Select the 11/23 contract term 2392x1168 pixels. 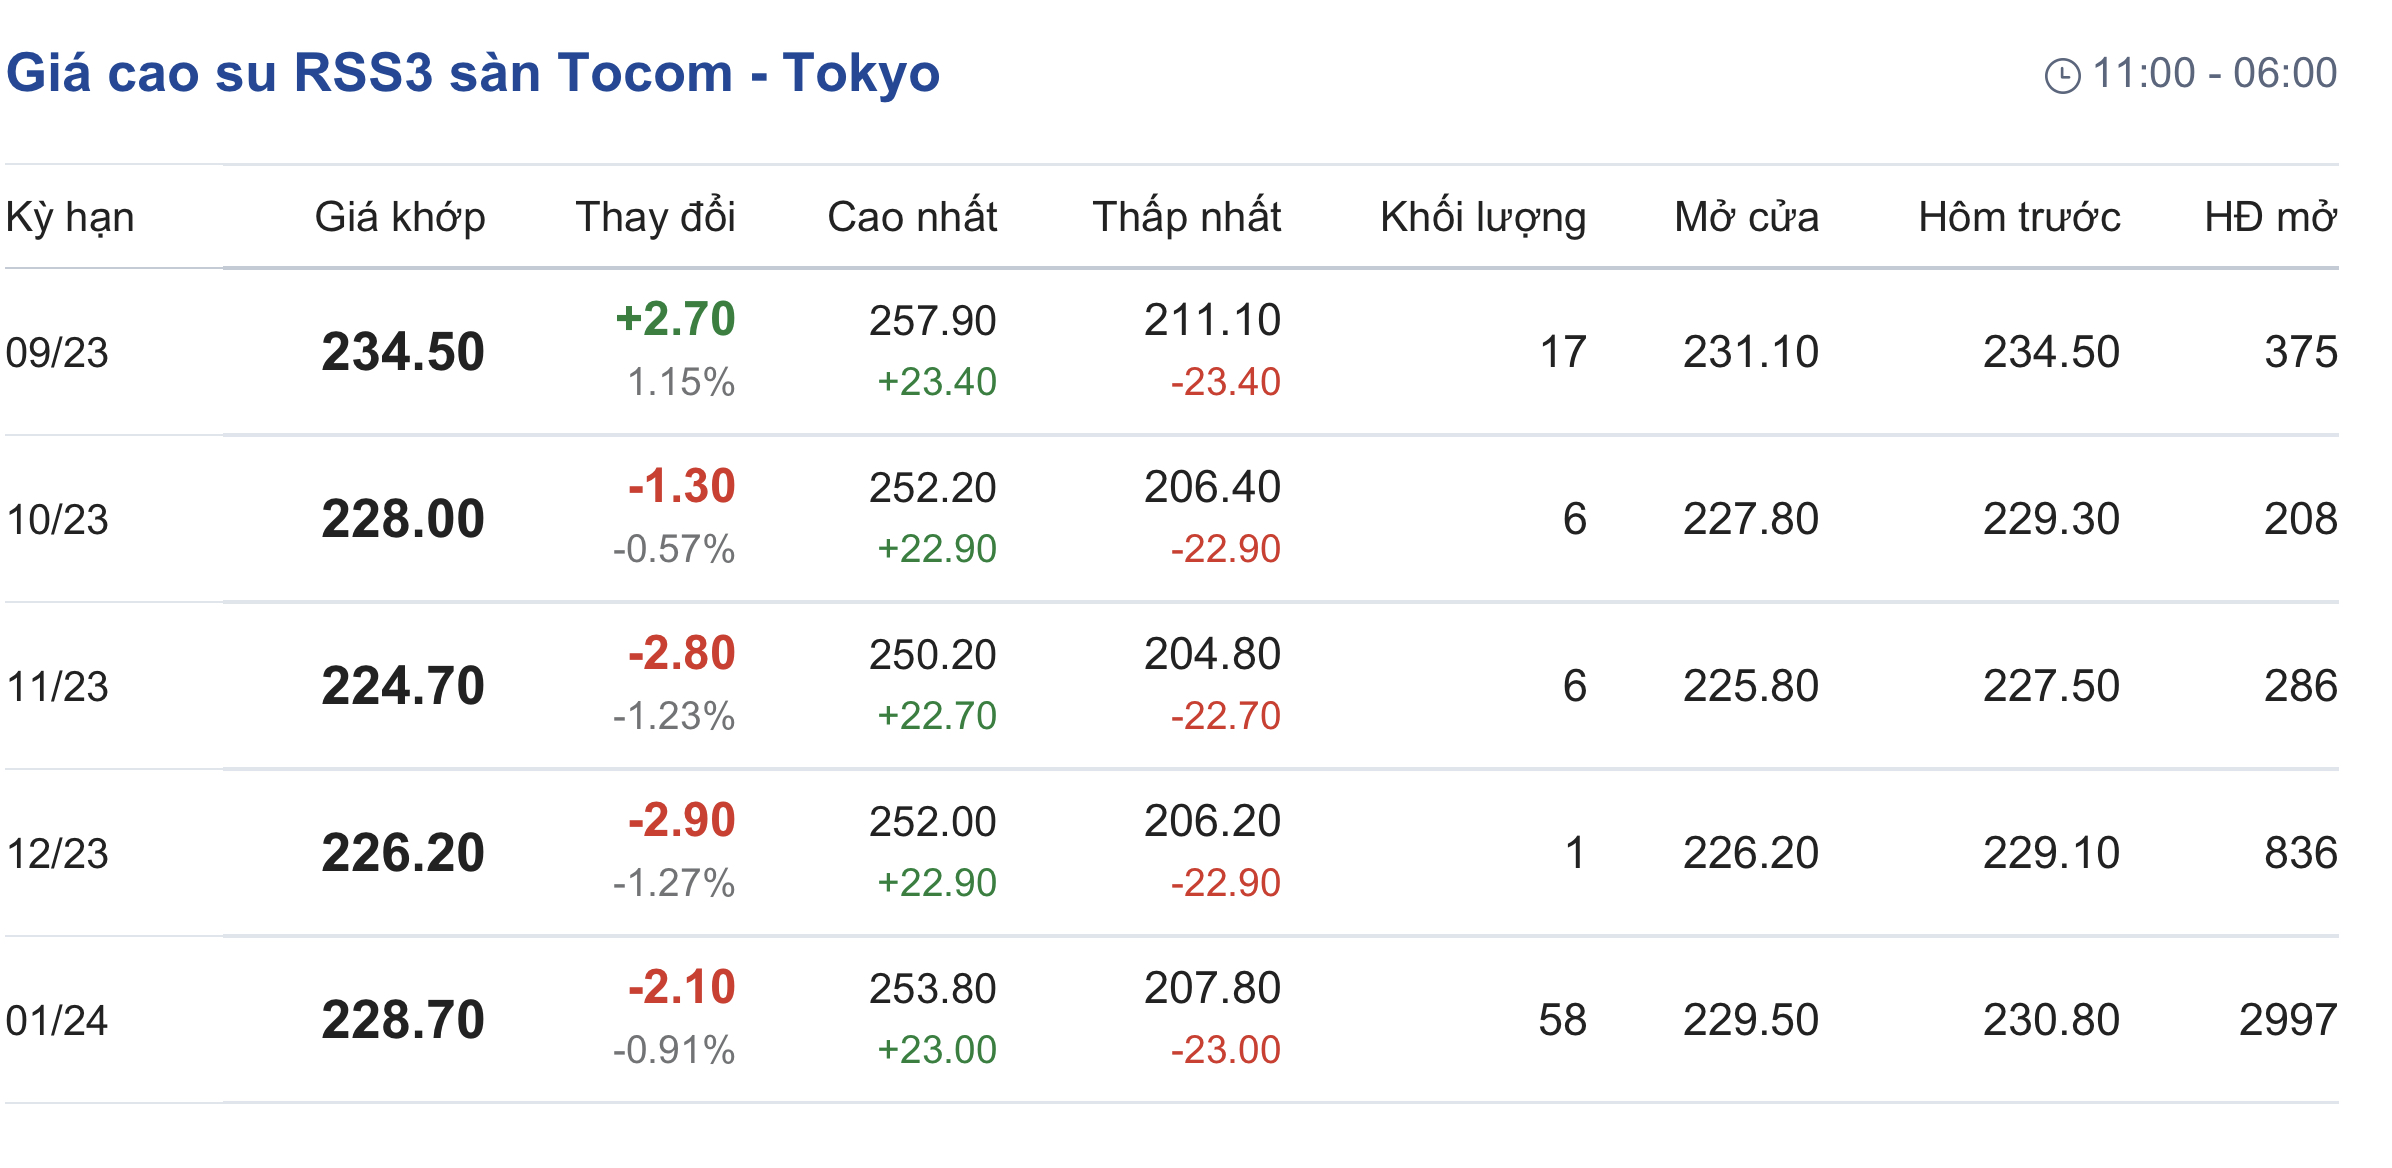tap(57, 686)
